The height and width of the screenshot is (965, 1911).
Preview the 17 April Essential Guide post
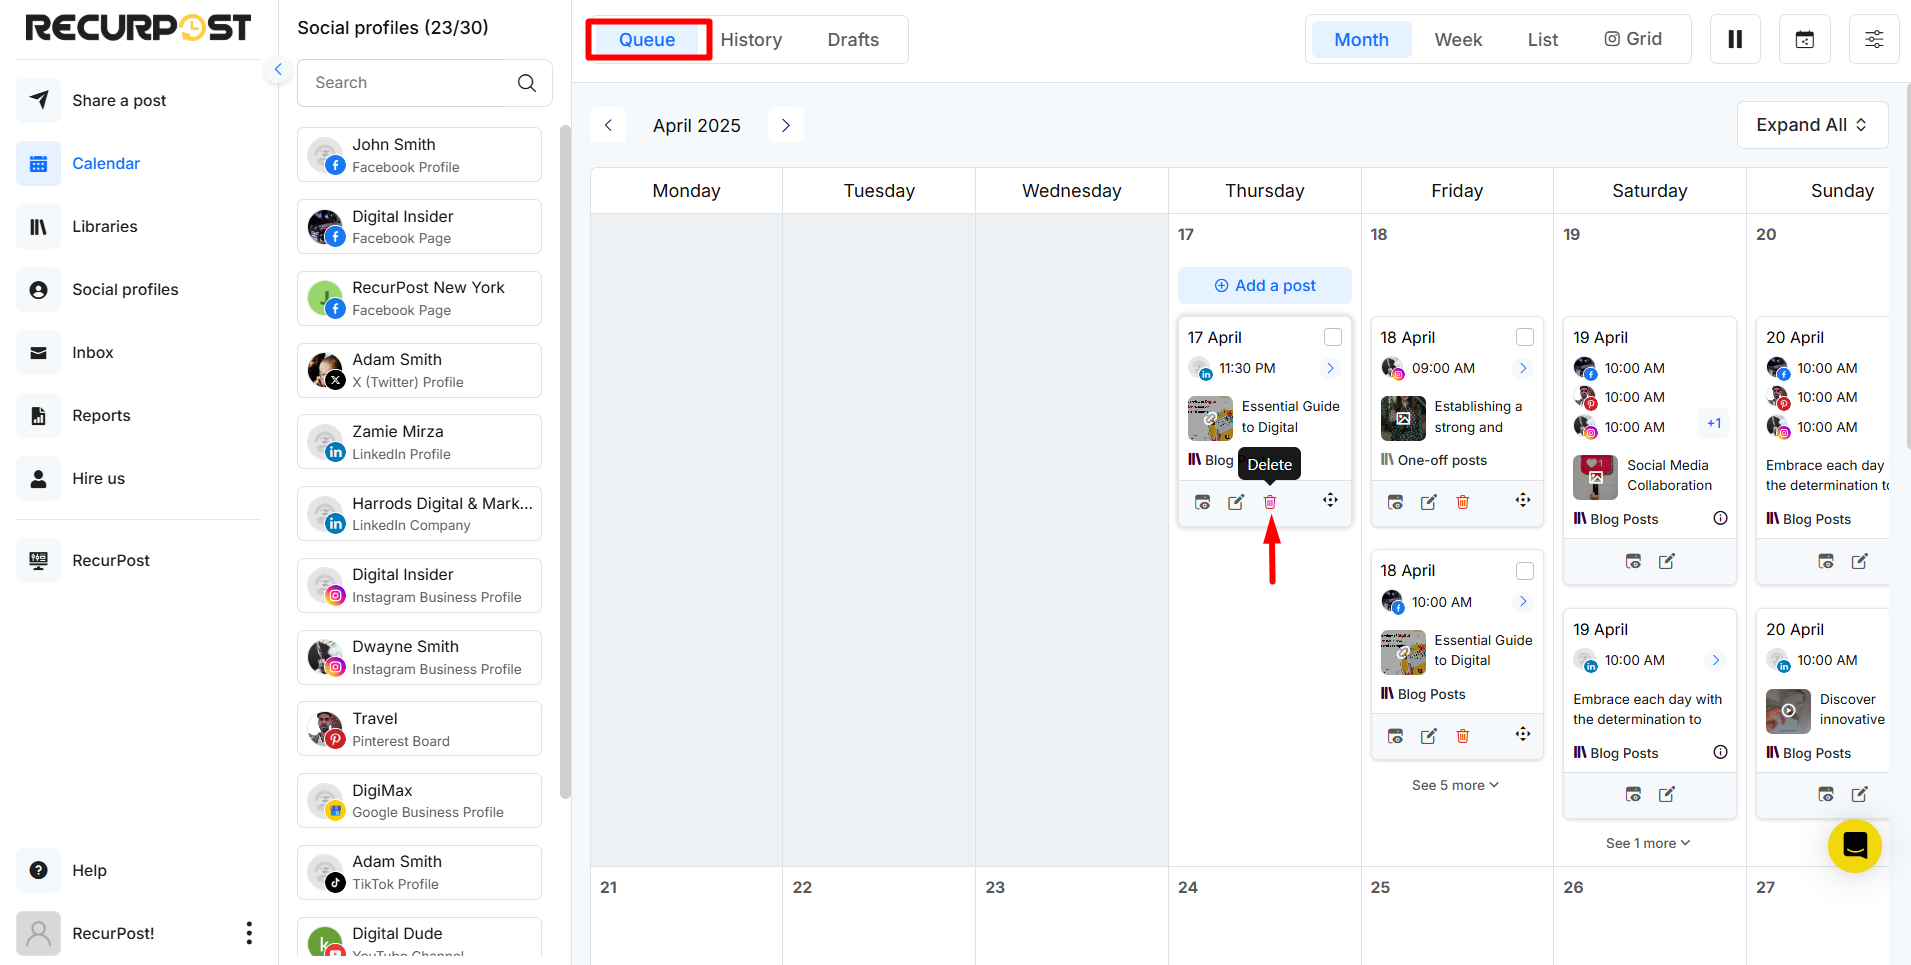point(1203,502)
